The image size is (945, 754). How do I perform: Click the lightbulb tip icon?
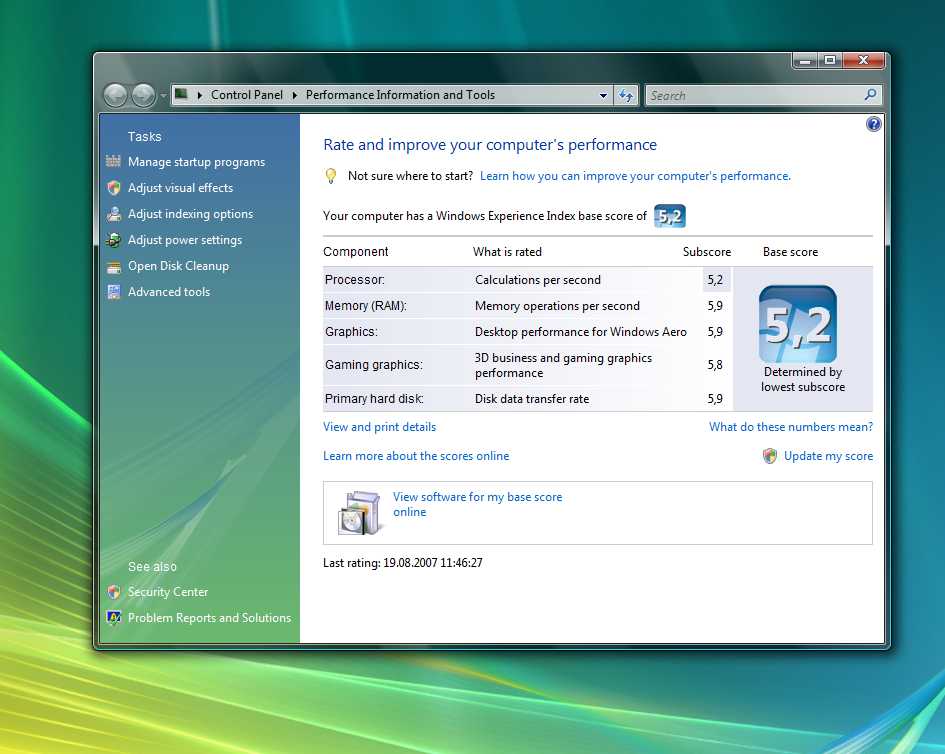331,176
